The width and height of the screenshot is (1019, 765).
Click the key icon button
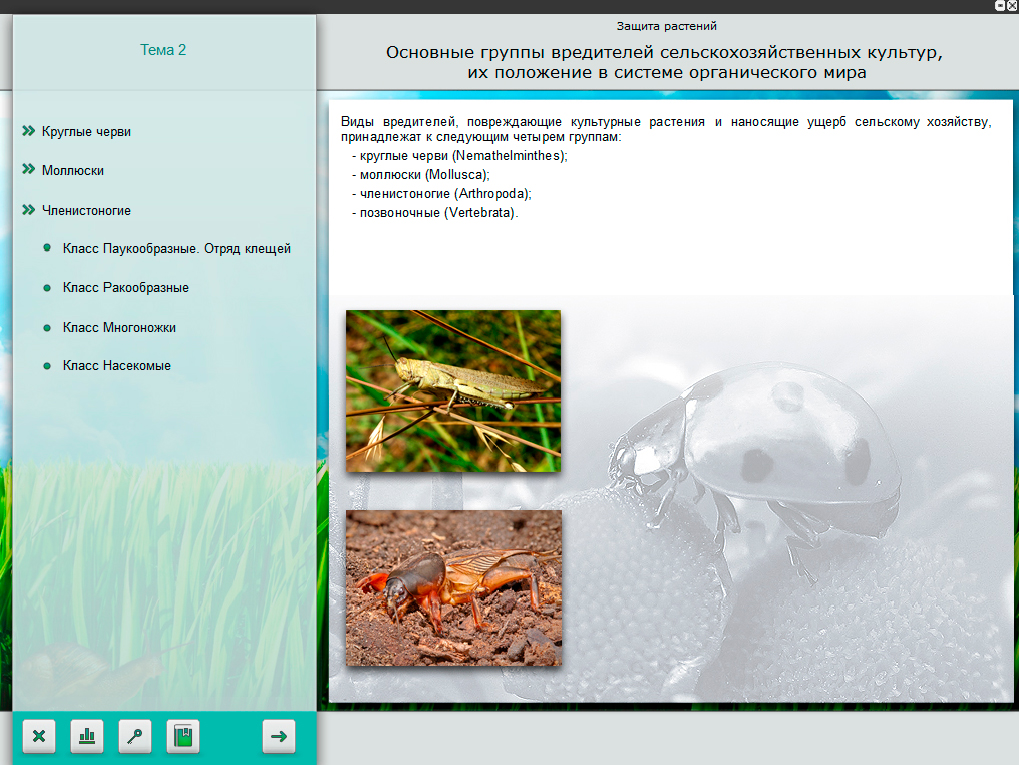(135, 736)
